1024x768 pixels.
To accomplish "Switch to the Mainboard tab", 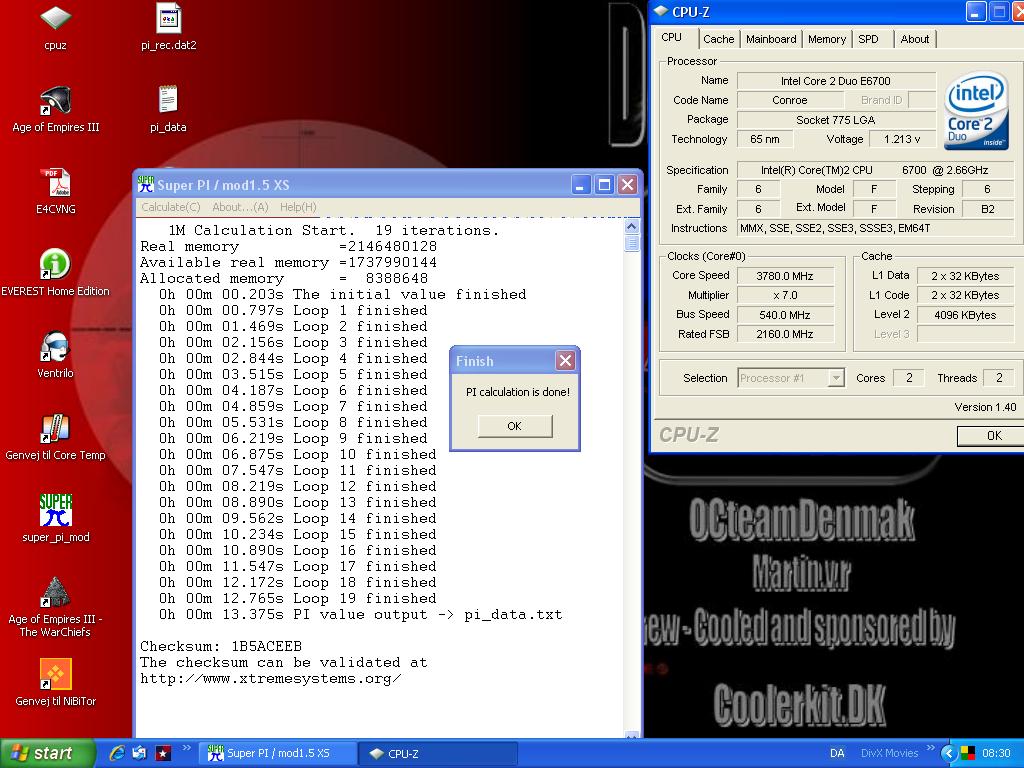I will (771, 39).
